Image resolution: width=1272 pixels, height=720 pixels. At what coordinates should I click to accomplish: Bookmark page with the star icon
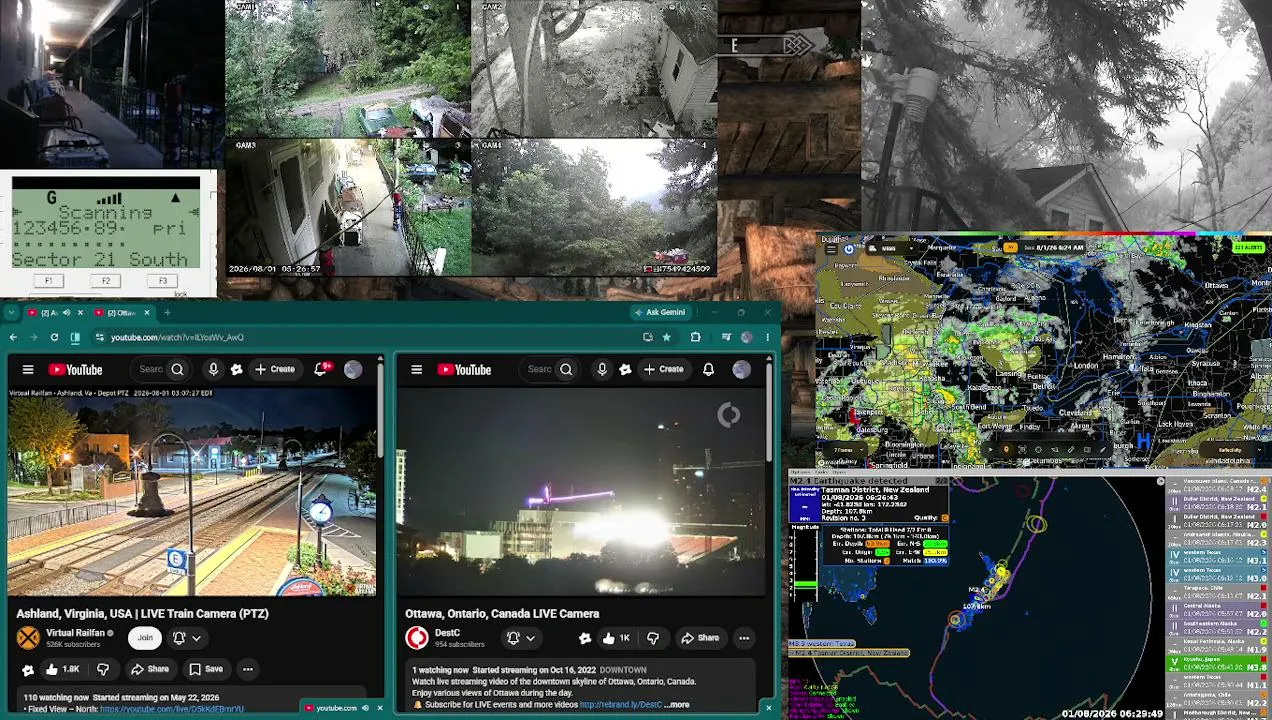tap(666, 337)
